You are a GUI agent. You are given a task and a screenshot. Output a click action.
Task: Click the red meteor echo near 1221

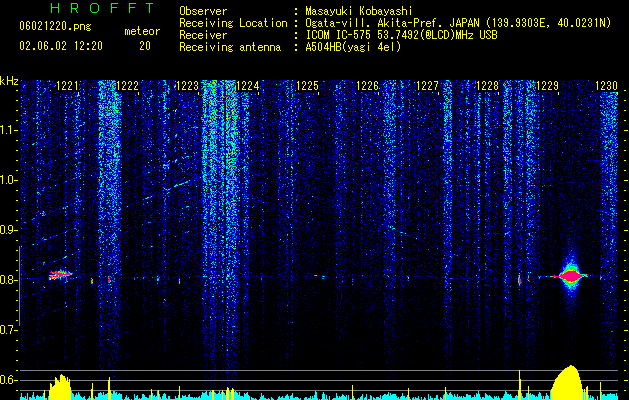(60, 275)
